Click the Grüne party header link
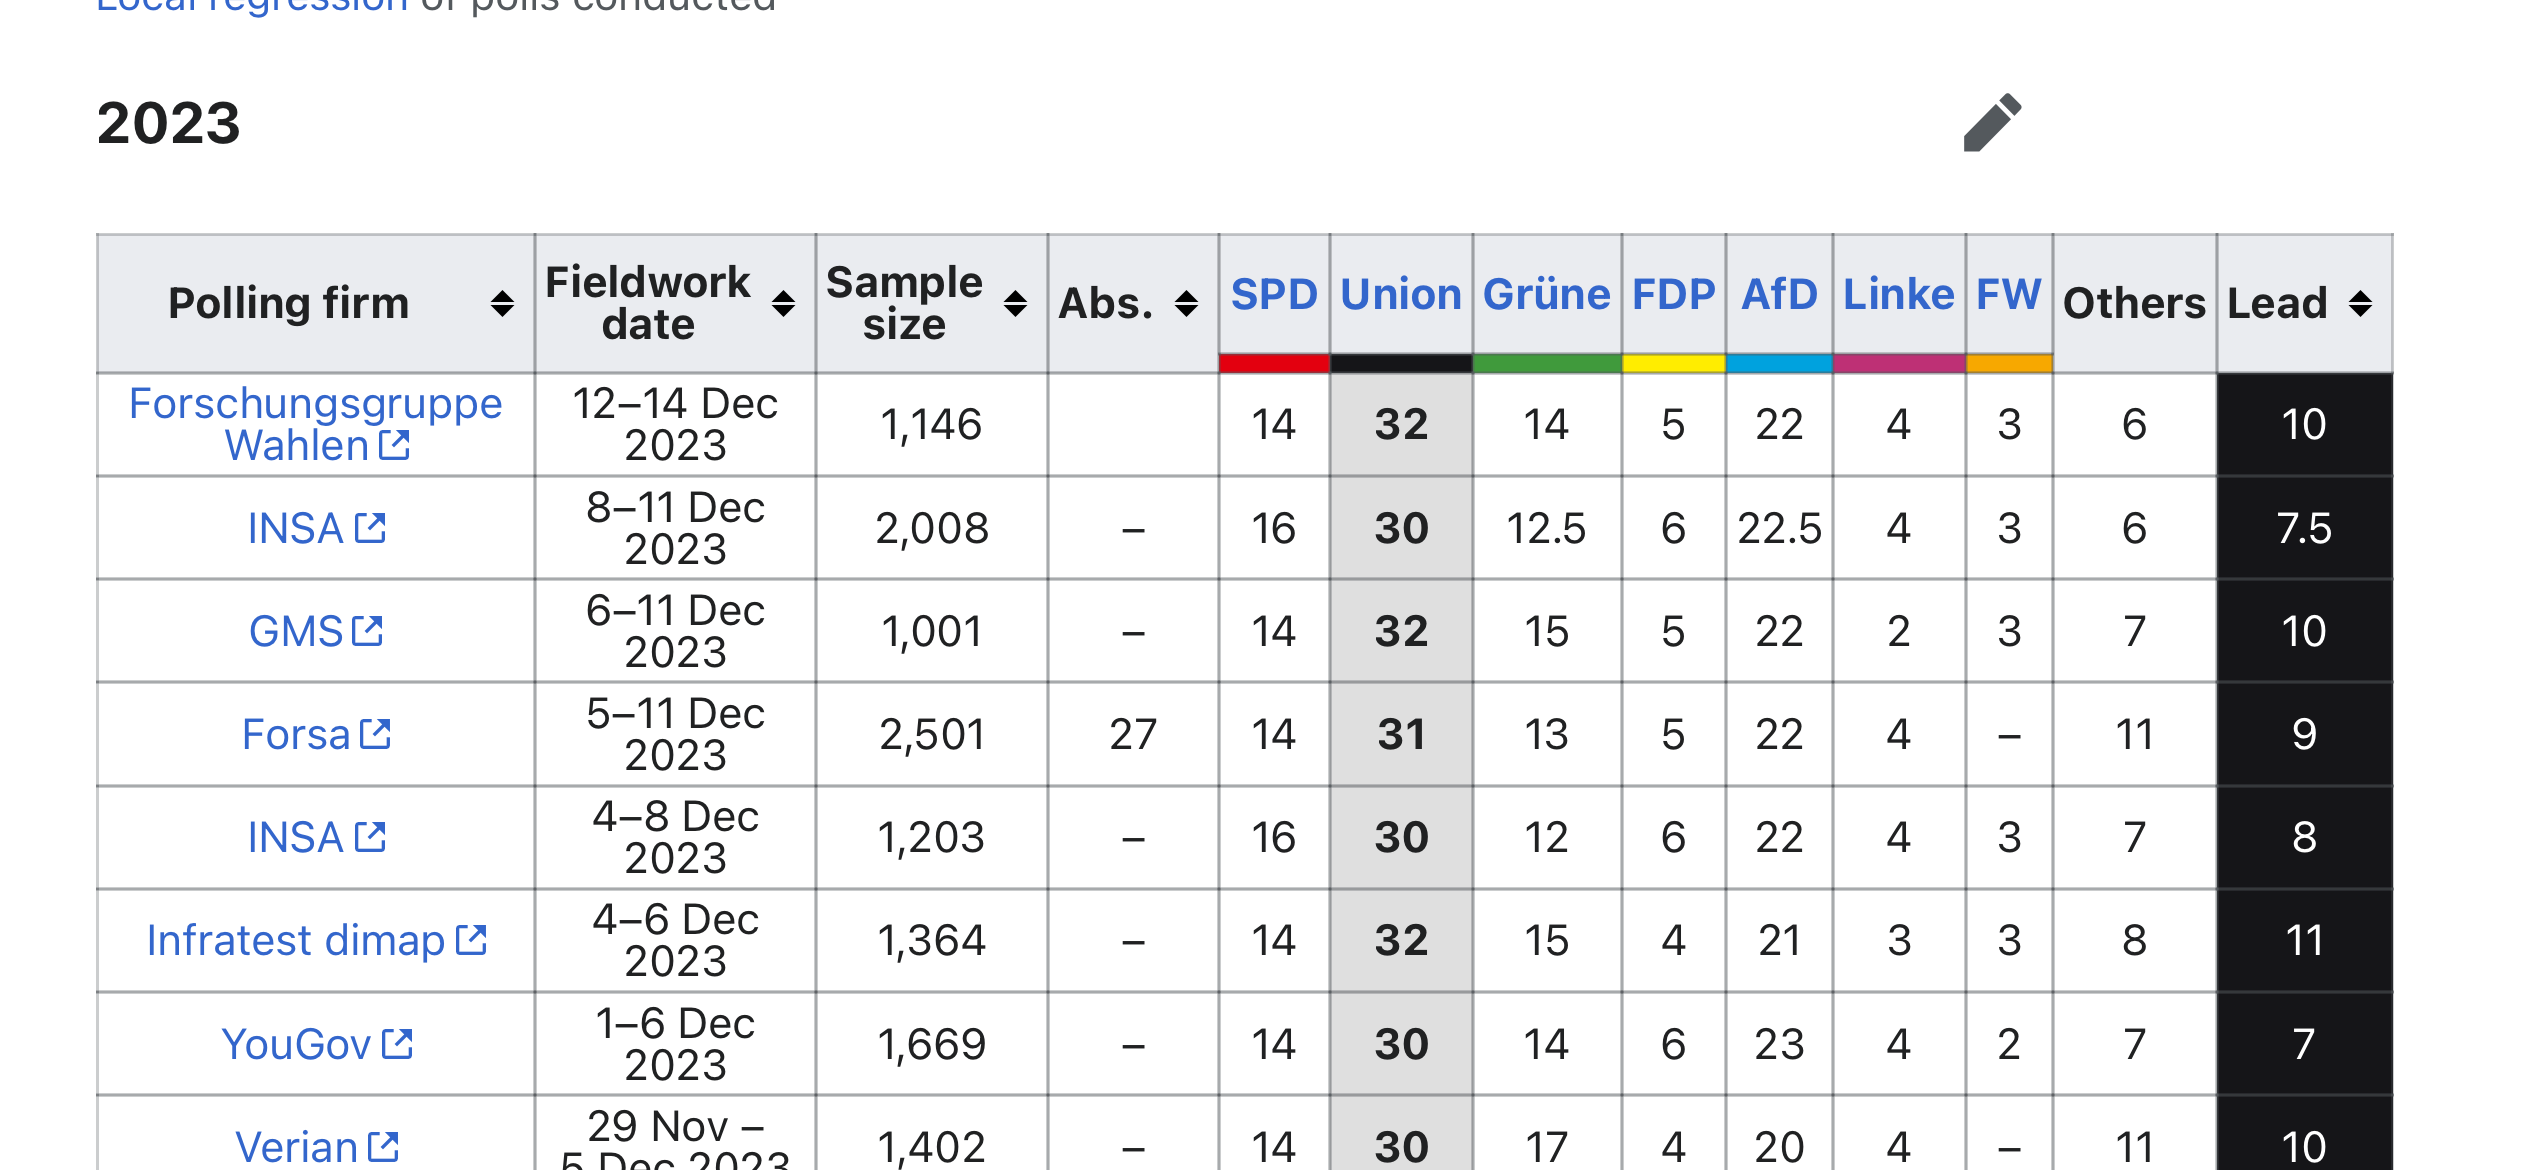Screen dimensions: 2532x1170 tap(1546, 295)
